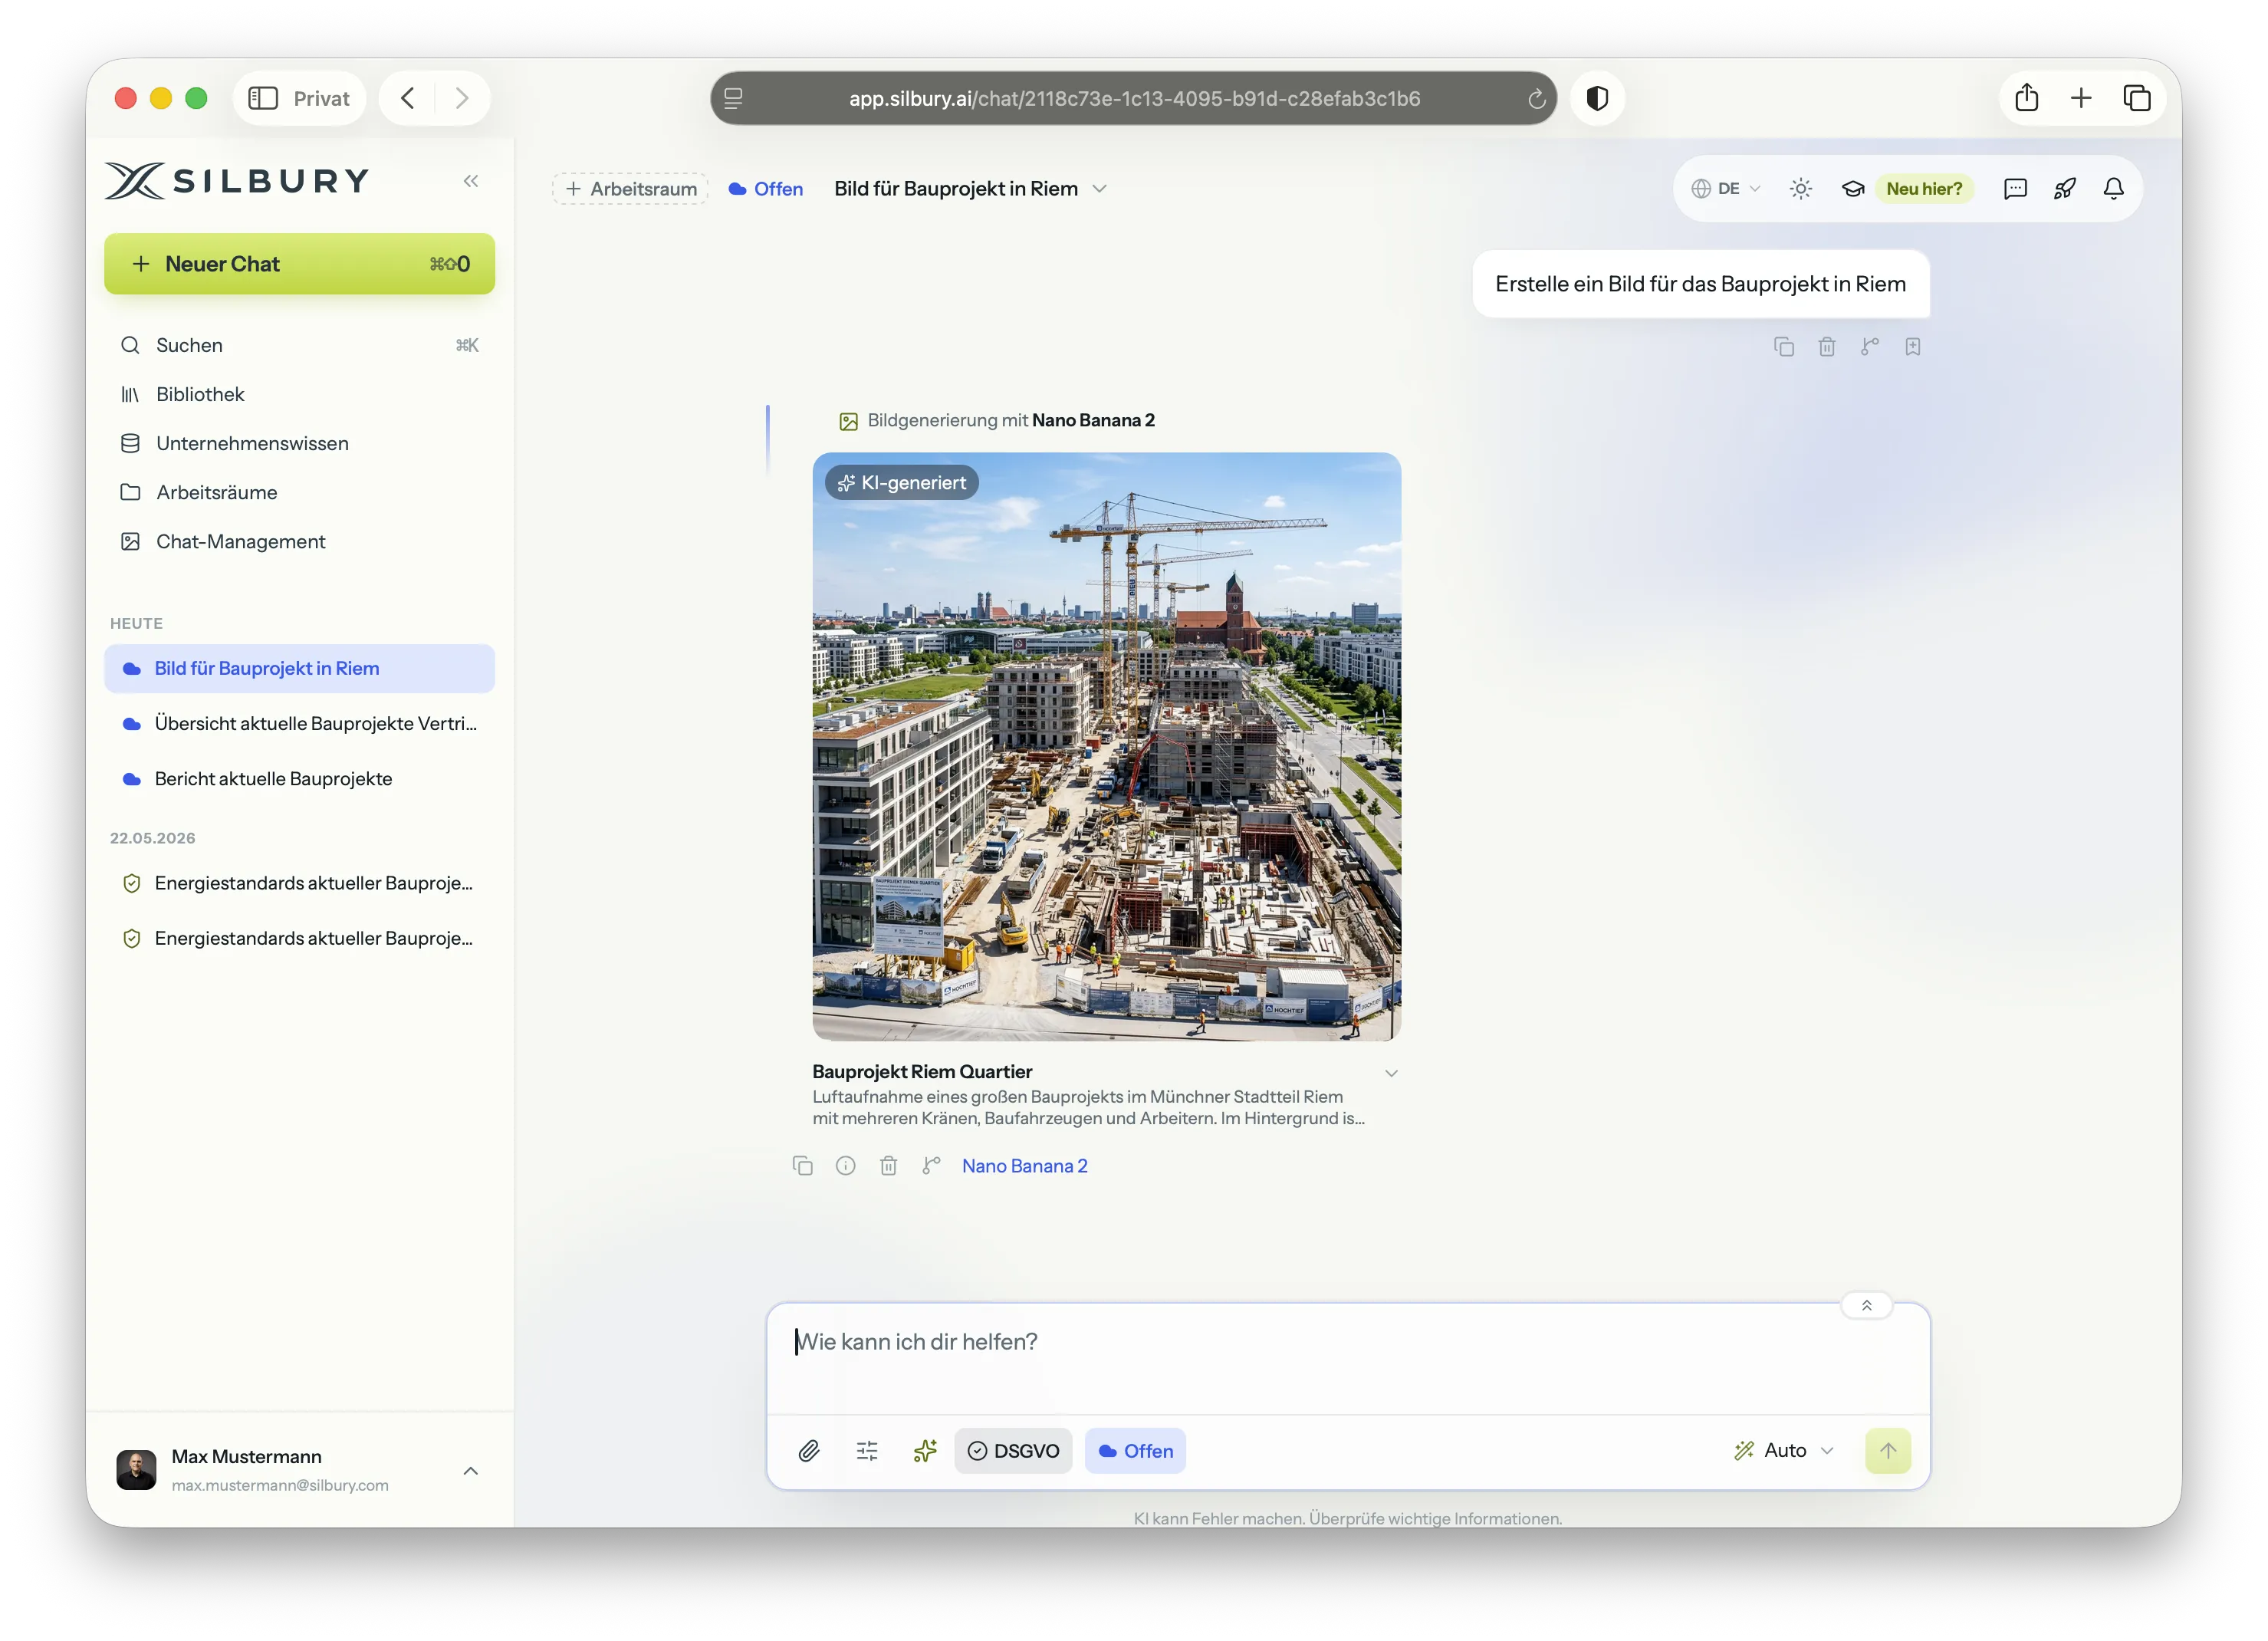The height and width of the screenshot is (1641, 2268).
Task: Open chat 'Bericht aktuelle Bauprojekte'
Action: point(299,778)
